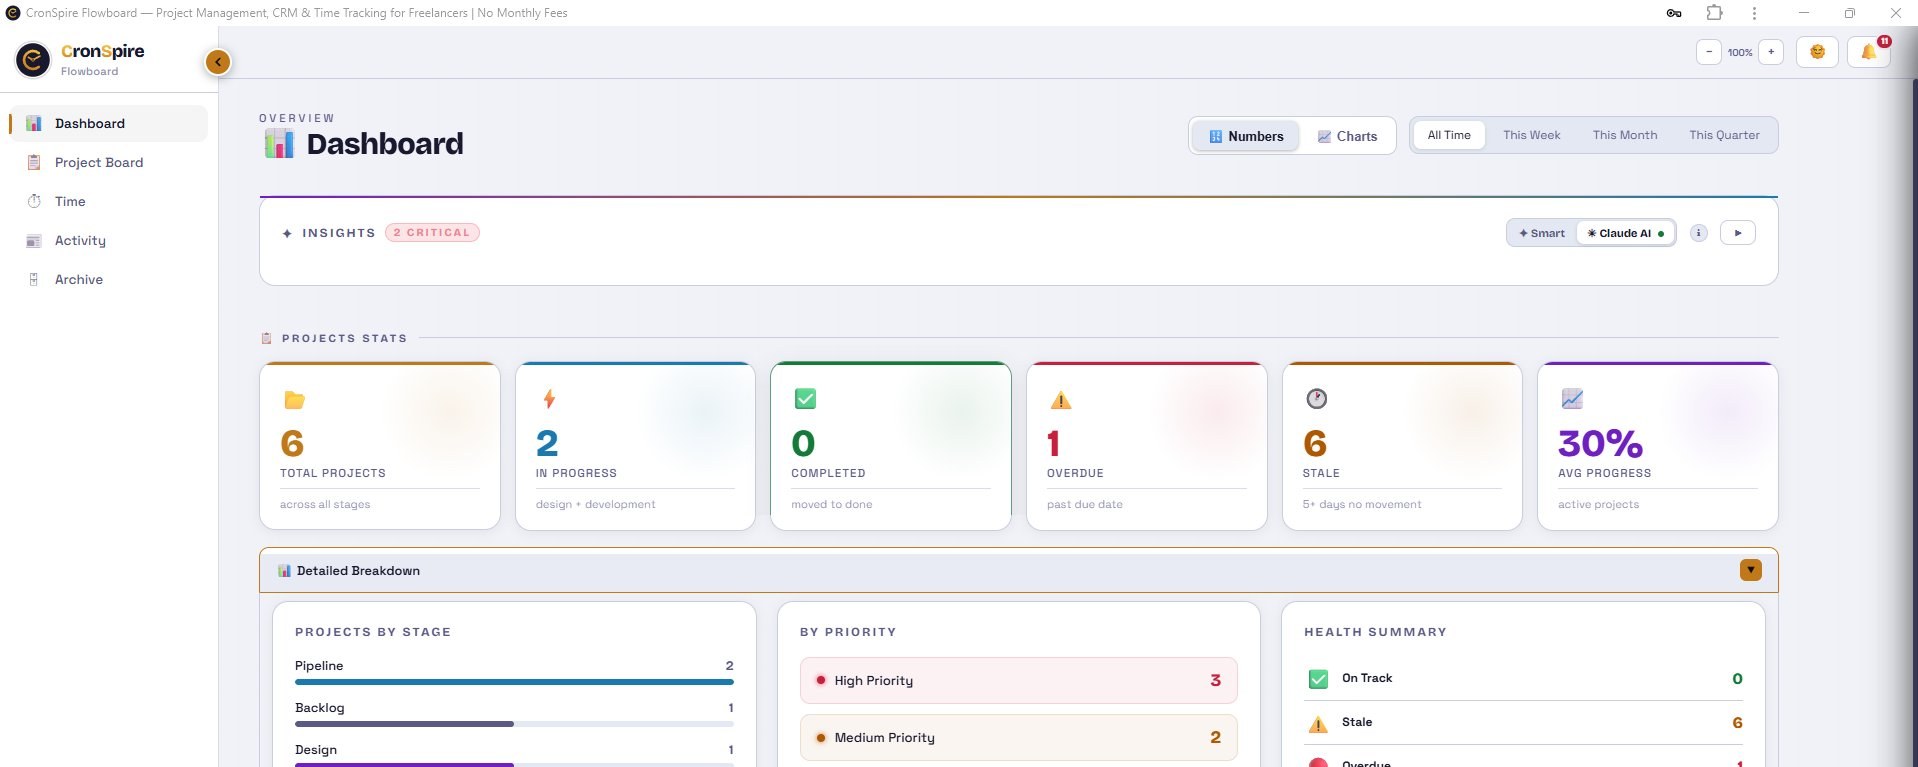Open the notifications bell
1918x767 pixels.
coord(1868,52)
